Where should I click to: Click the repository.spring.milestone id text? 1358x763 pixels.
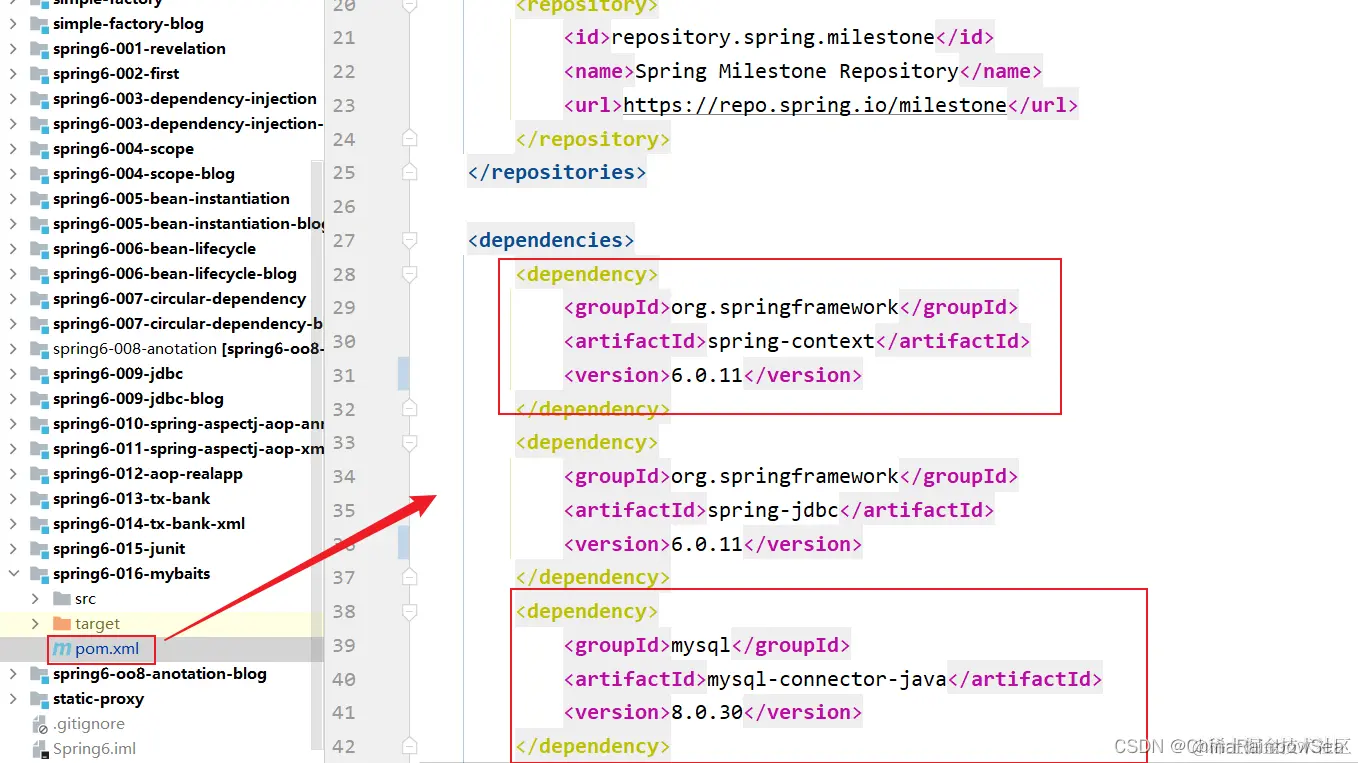point(773,37)
